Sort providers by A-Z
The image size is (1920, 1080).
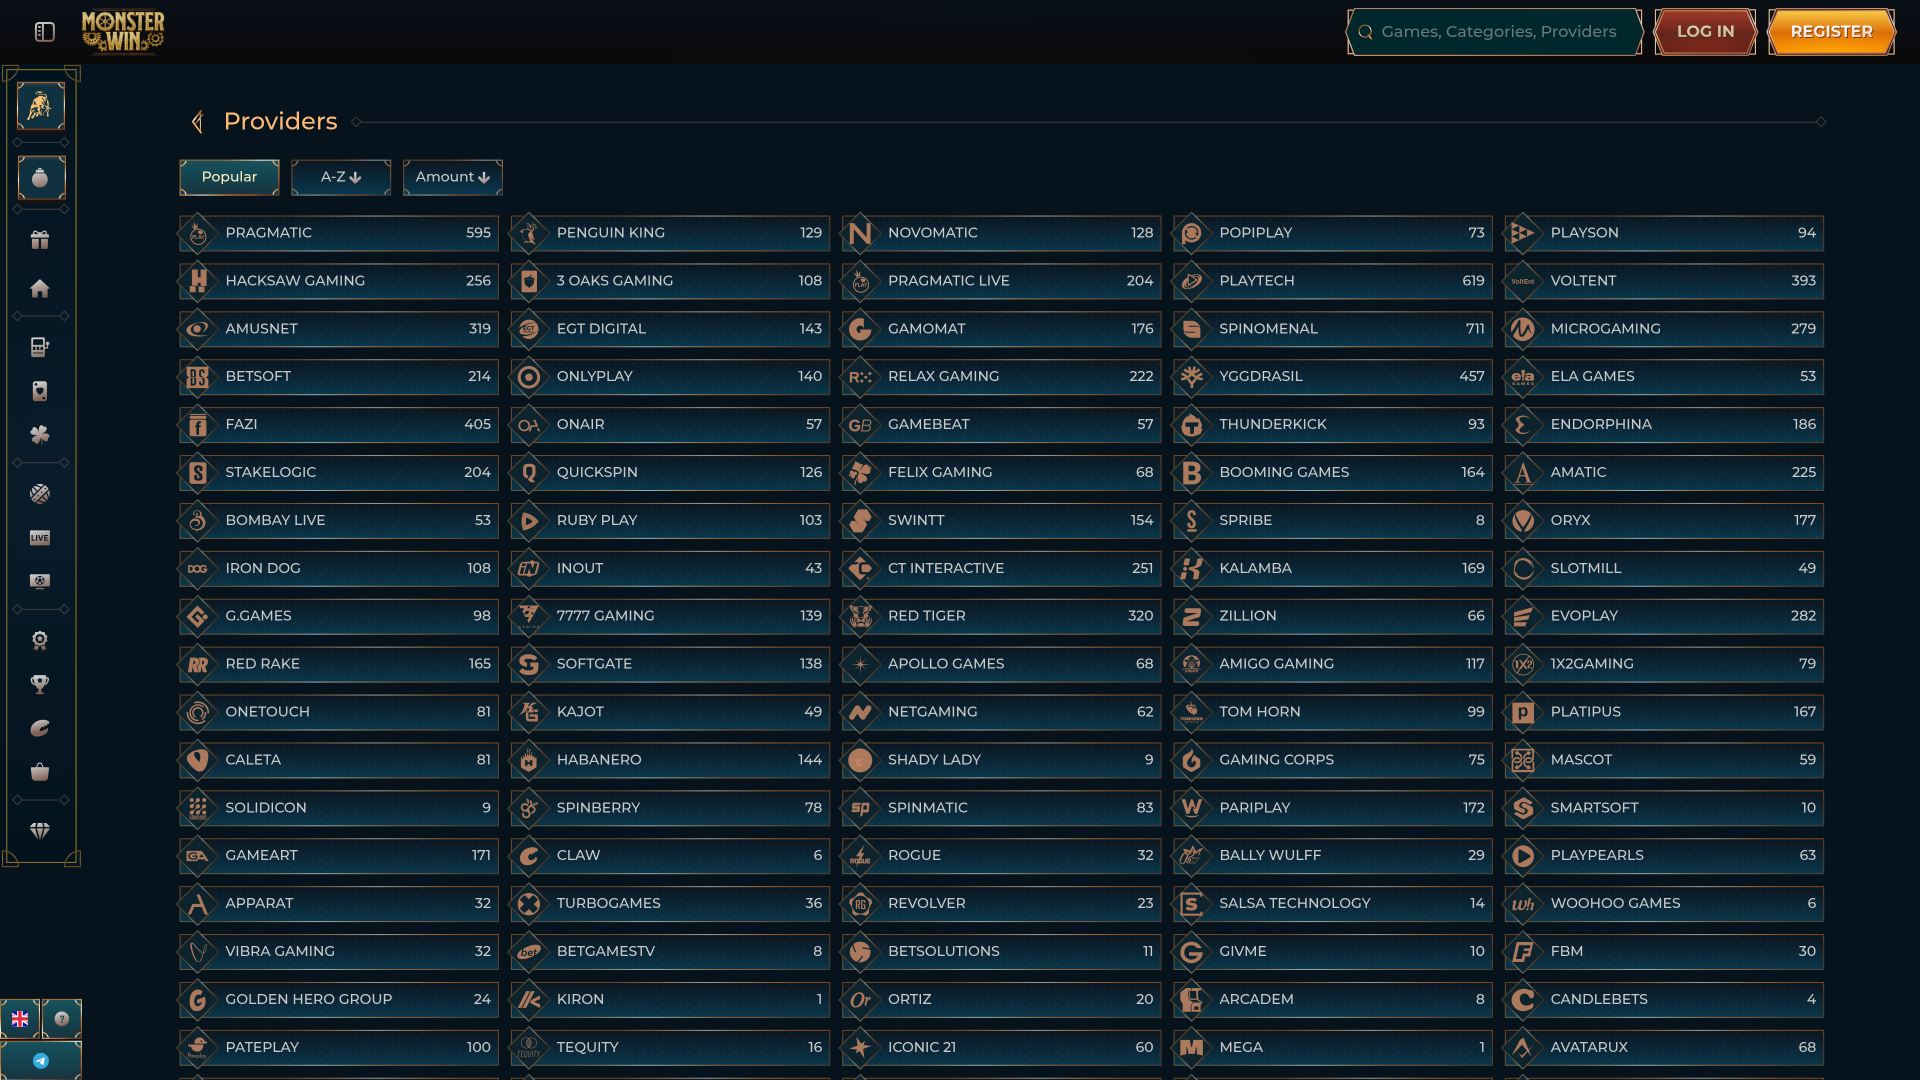point(341,177)
